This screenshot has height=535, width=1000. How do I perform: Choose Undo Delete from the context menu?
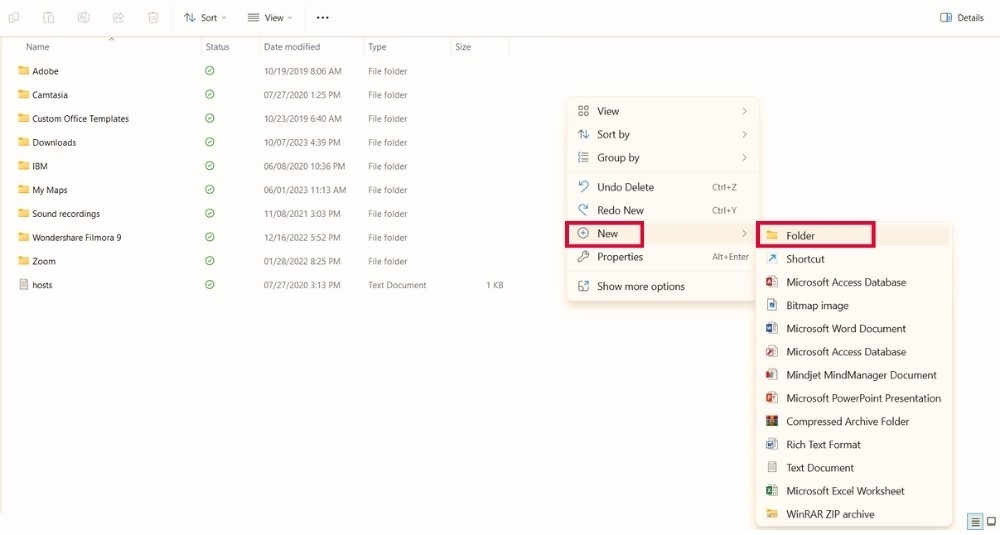663,187
